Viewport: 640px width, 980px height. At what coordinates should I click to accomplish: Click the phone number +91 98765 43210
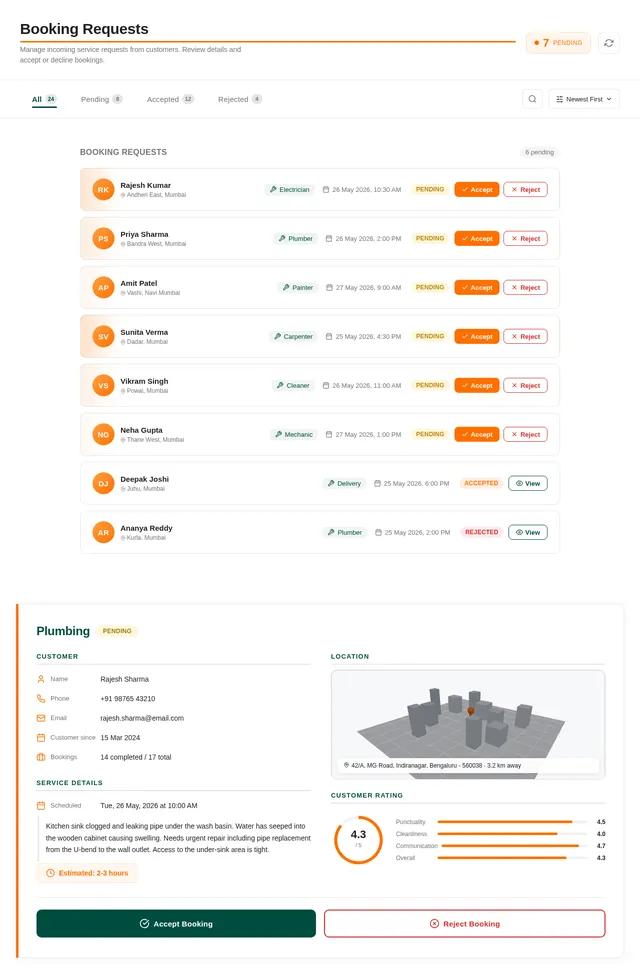[x=128, y=699]
